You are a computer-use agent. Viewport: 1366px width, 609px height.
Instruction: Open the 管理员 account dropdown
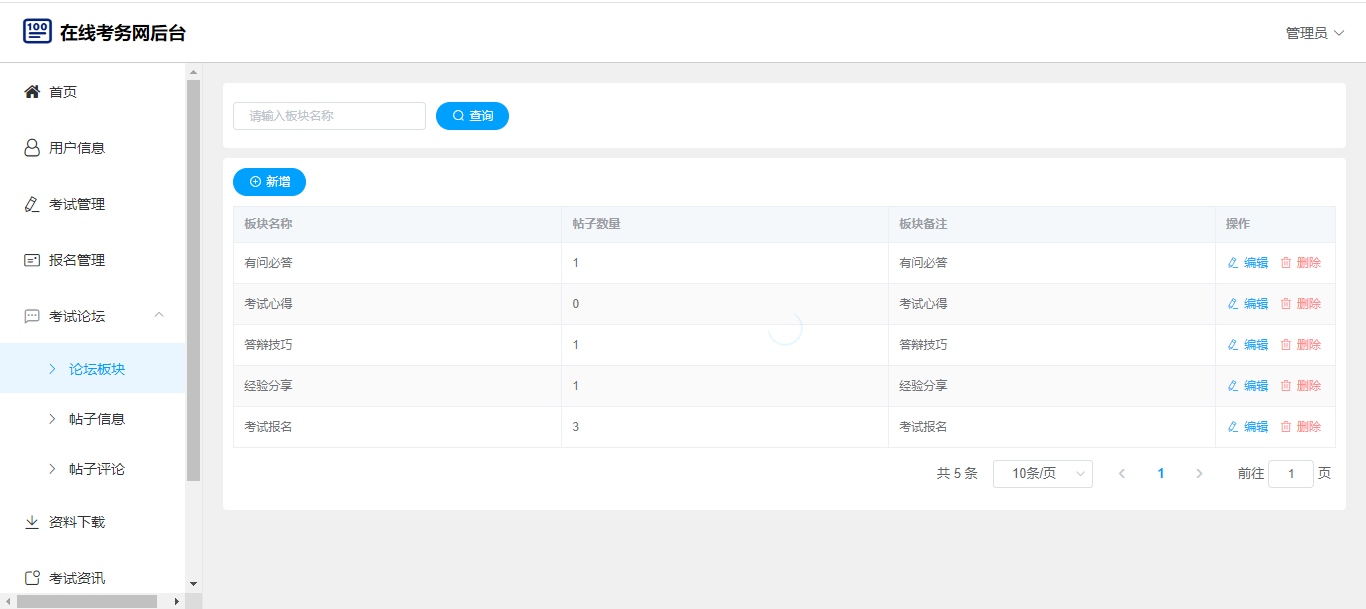point(1315,33)
